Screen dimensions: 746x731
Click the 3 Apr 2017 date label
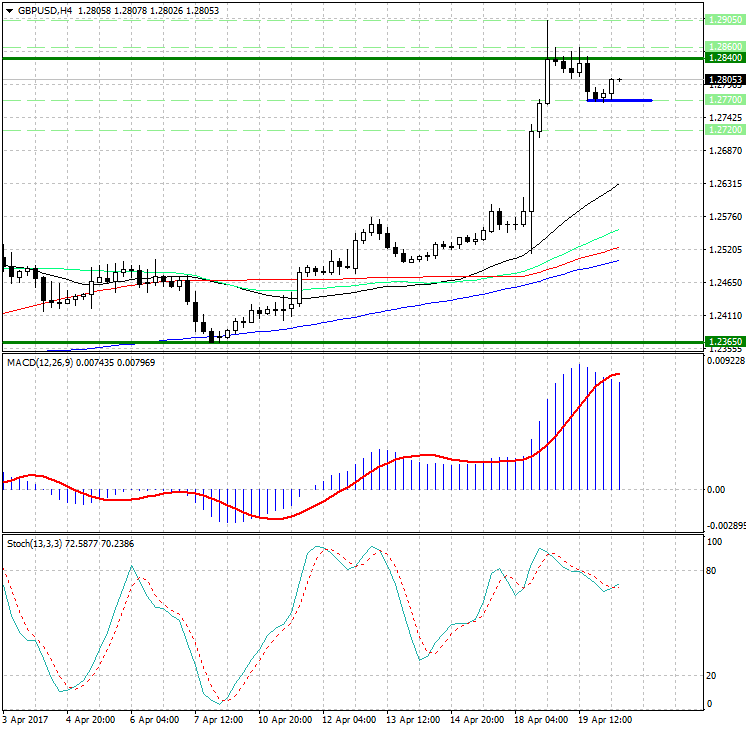(26, 719)
